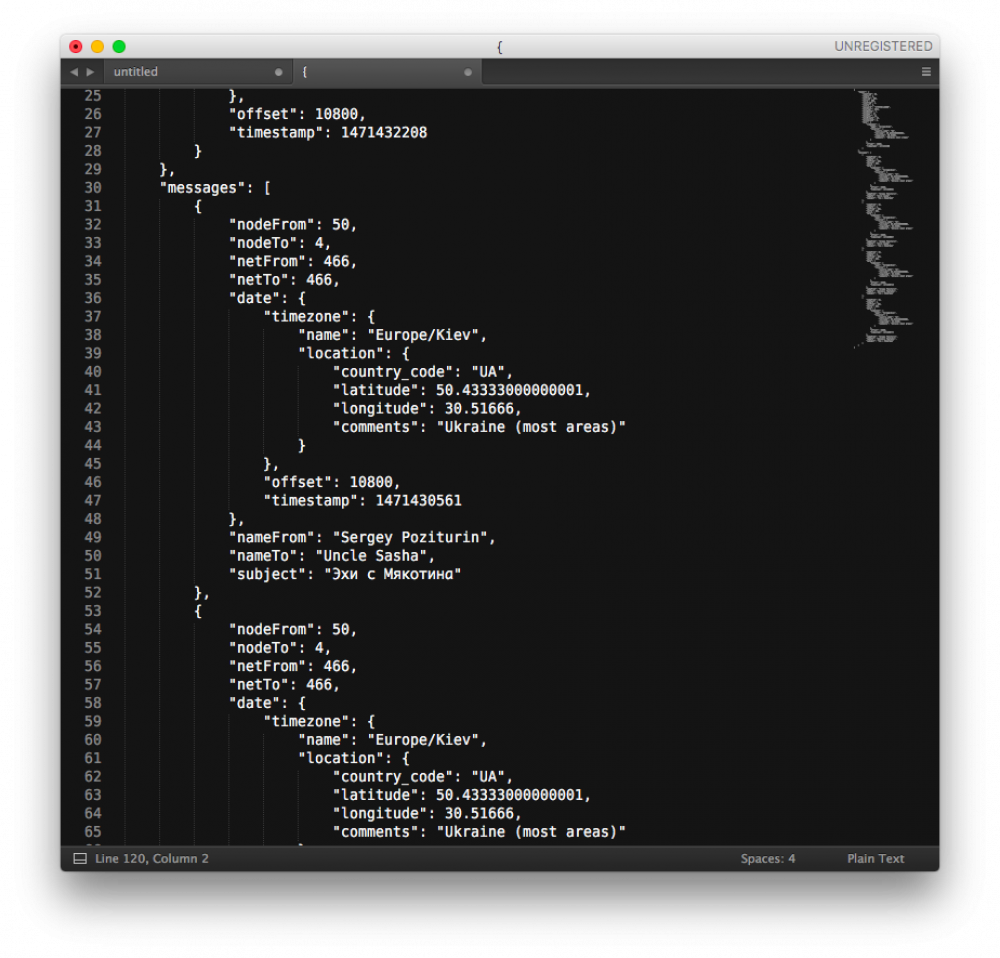
Task: Minimize window with the yellow button
Action: [x=97, y=46]
